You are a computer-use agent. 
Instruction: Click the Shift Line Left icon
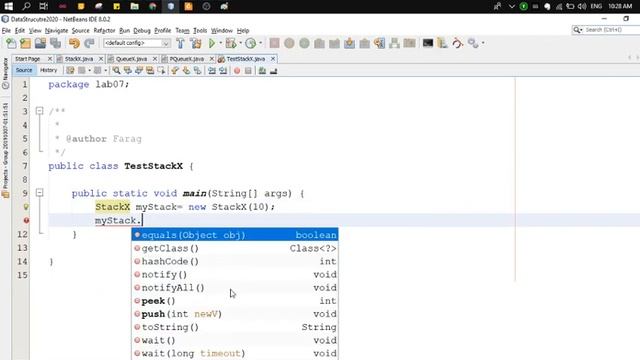(x=211, y=71)
